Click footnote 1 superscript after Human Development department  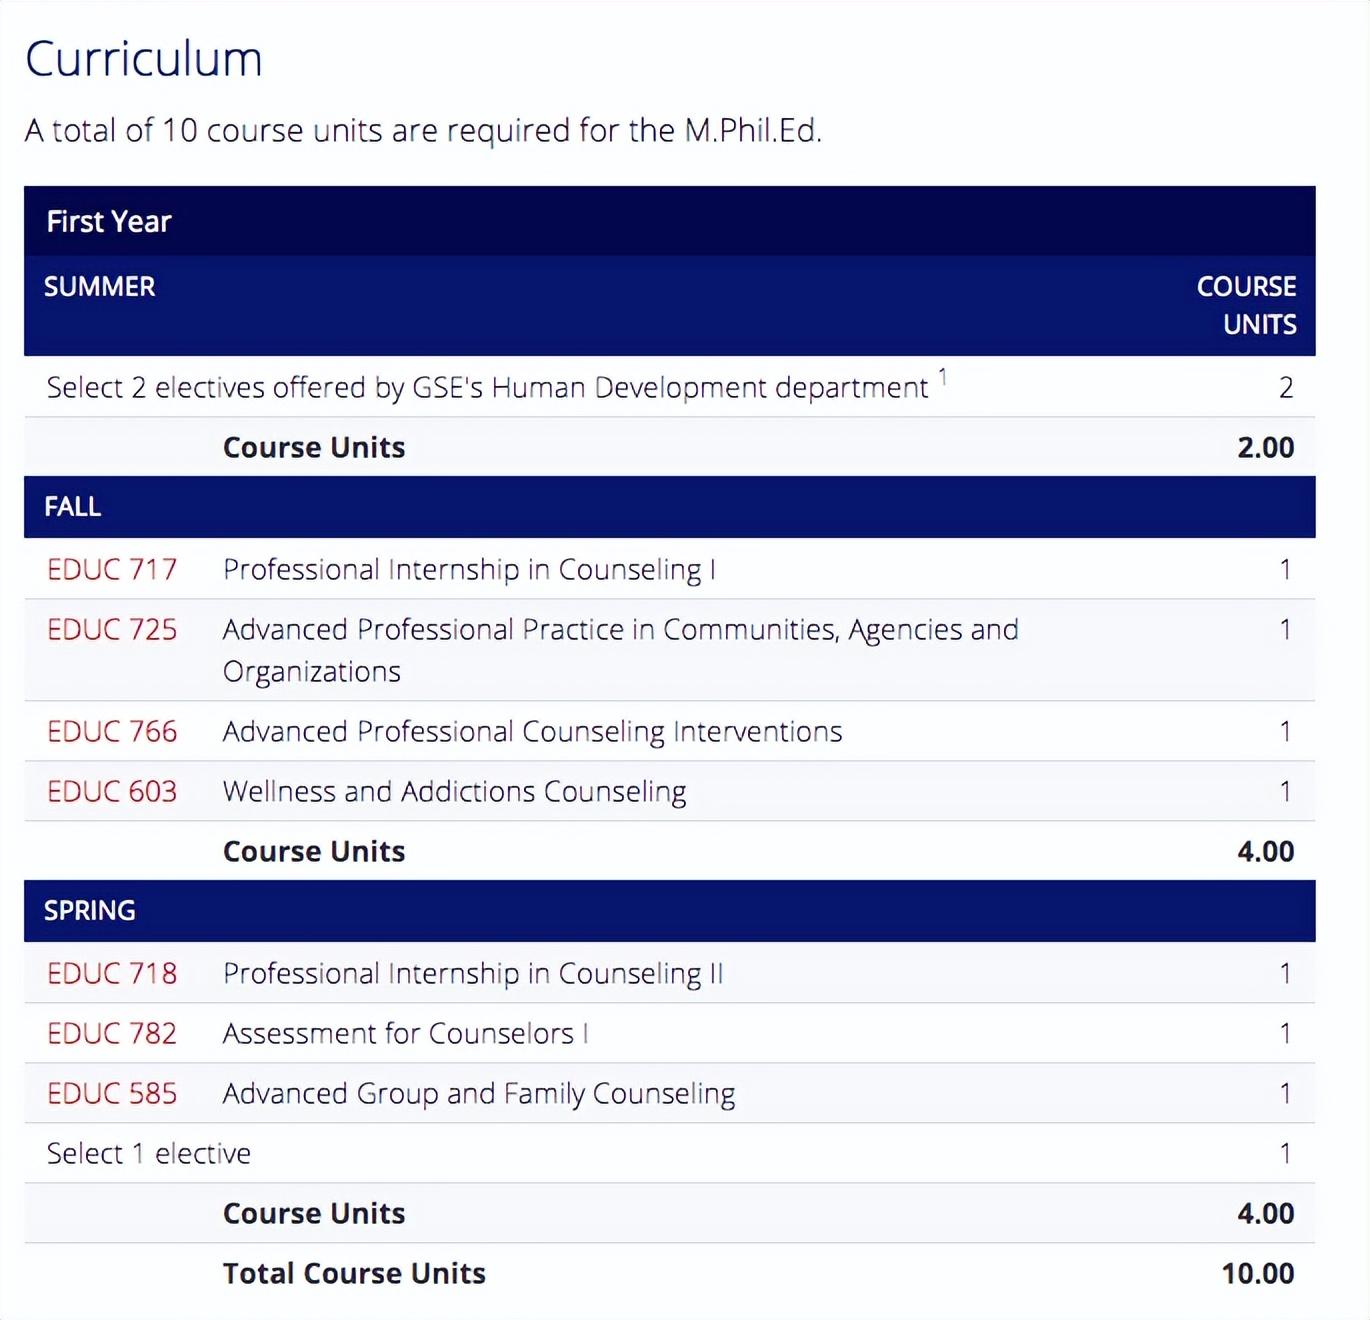942,377
